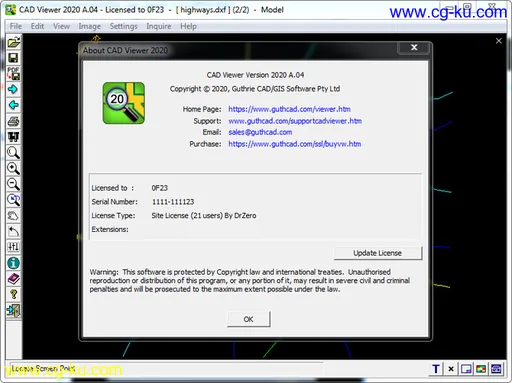Open the File menu

pos(15,26)
